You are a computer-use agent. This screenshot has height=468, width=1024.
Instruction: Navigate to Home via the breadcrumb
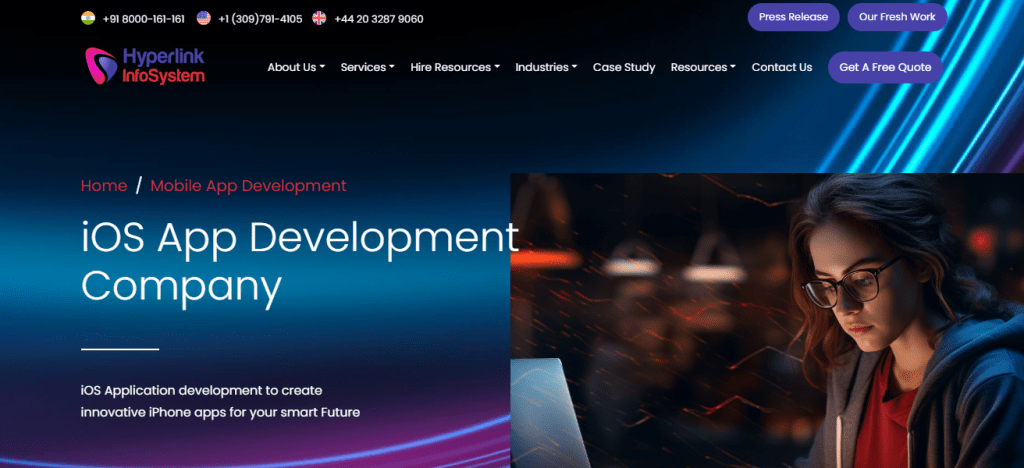tap(104, 185)
